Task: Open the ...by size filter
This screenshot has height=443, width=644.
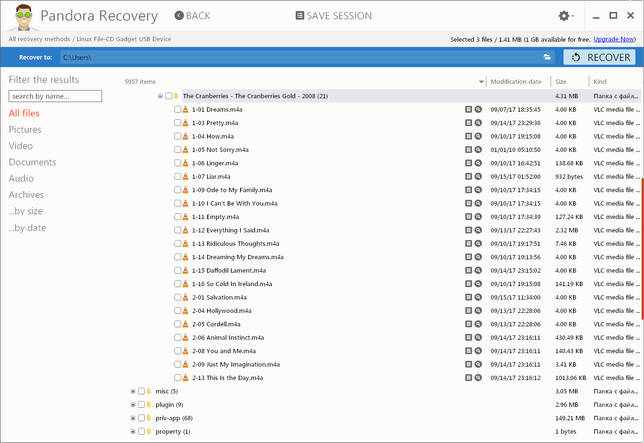Action: tap(26, 211)
